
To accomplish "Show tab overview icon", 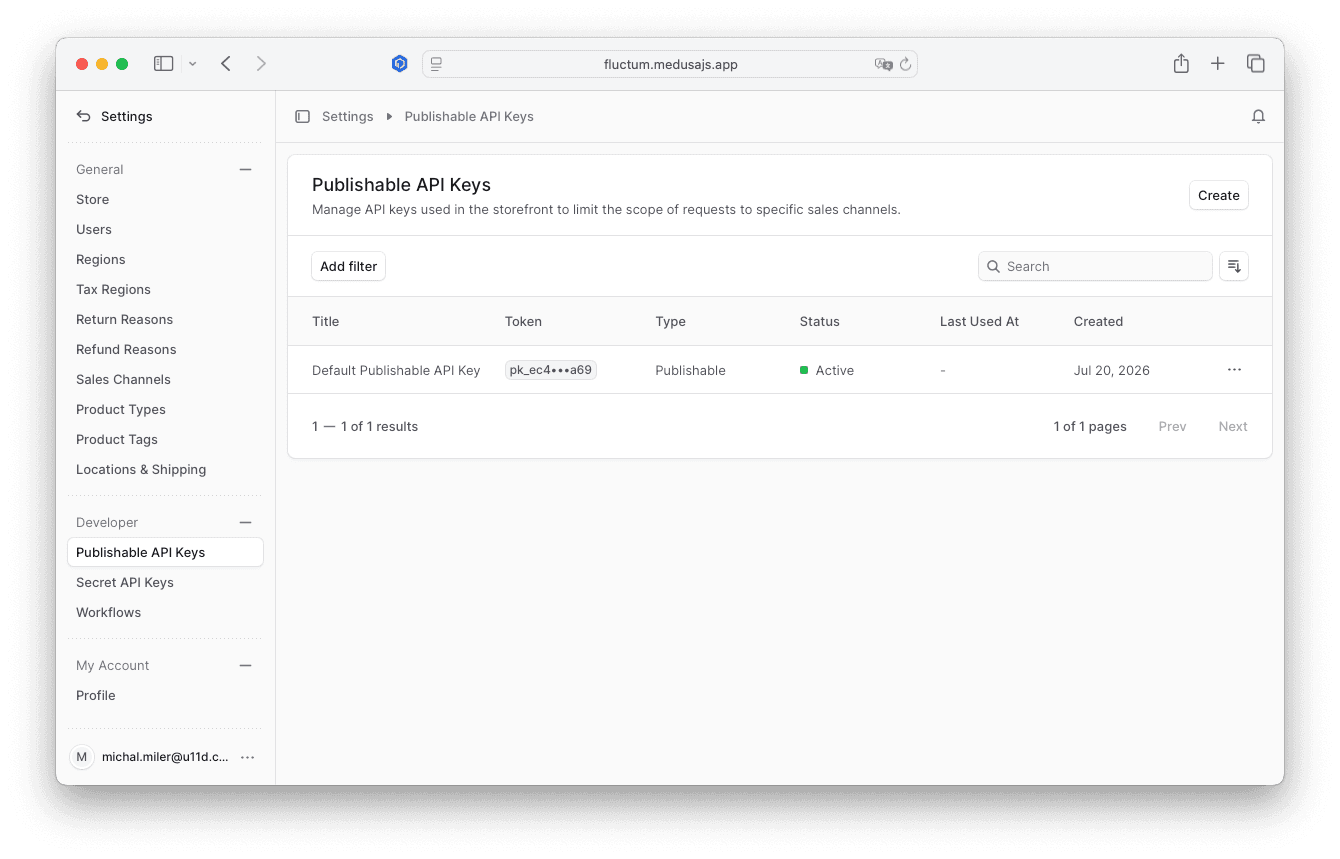I will [x=1256, y=63].
